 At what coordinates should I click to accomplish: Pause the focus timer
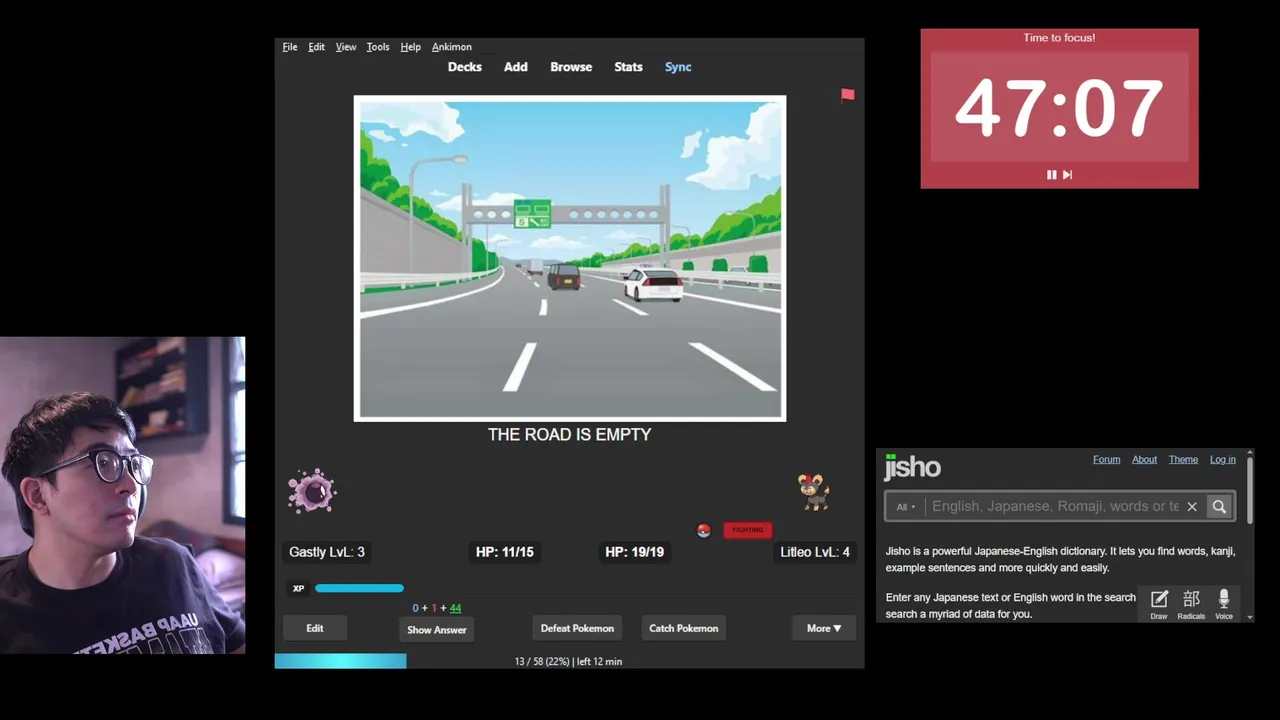(1051, 175)
